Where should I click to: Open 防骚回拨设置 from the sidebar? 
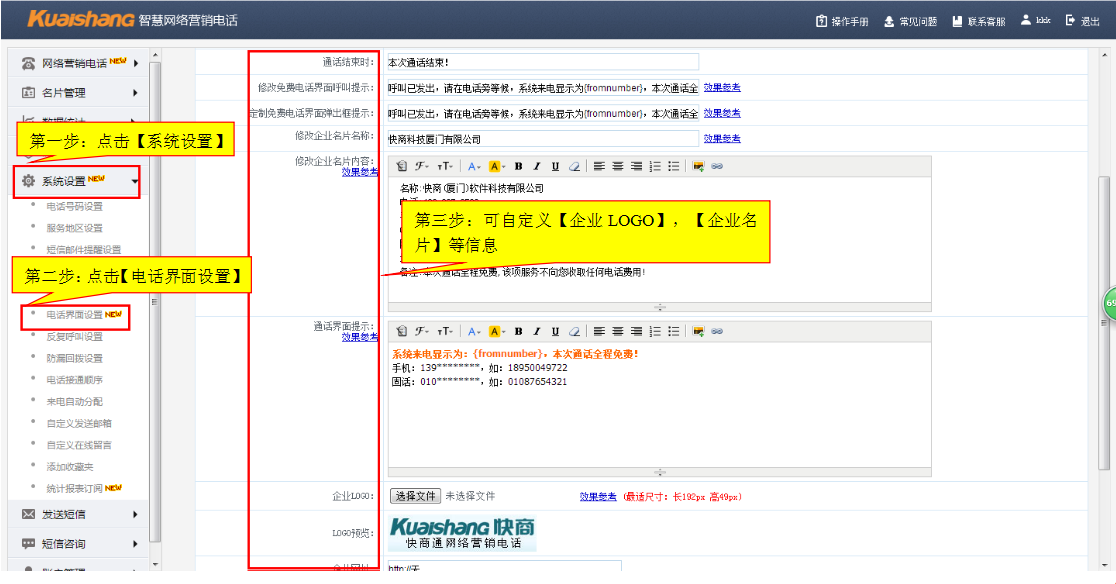pos(74,358)
